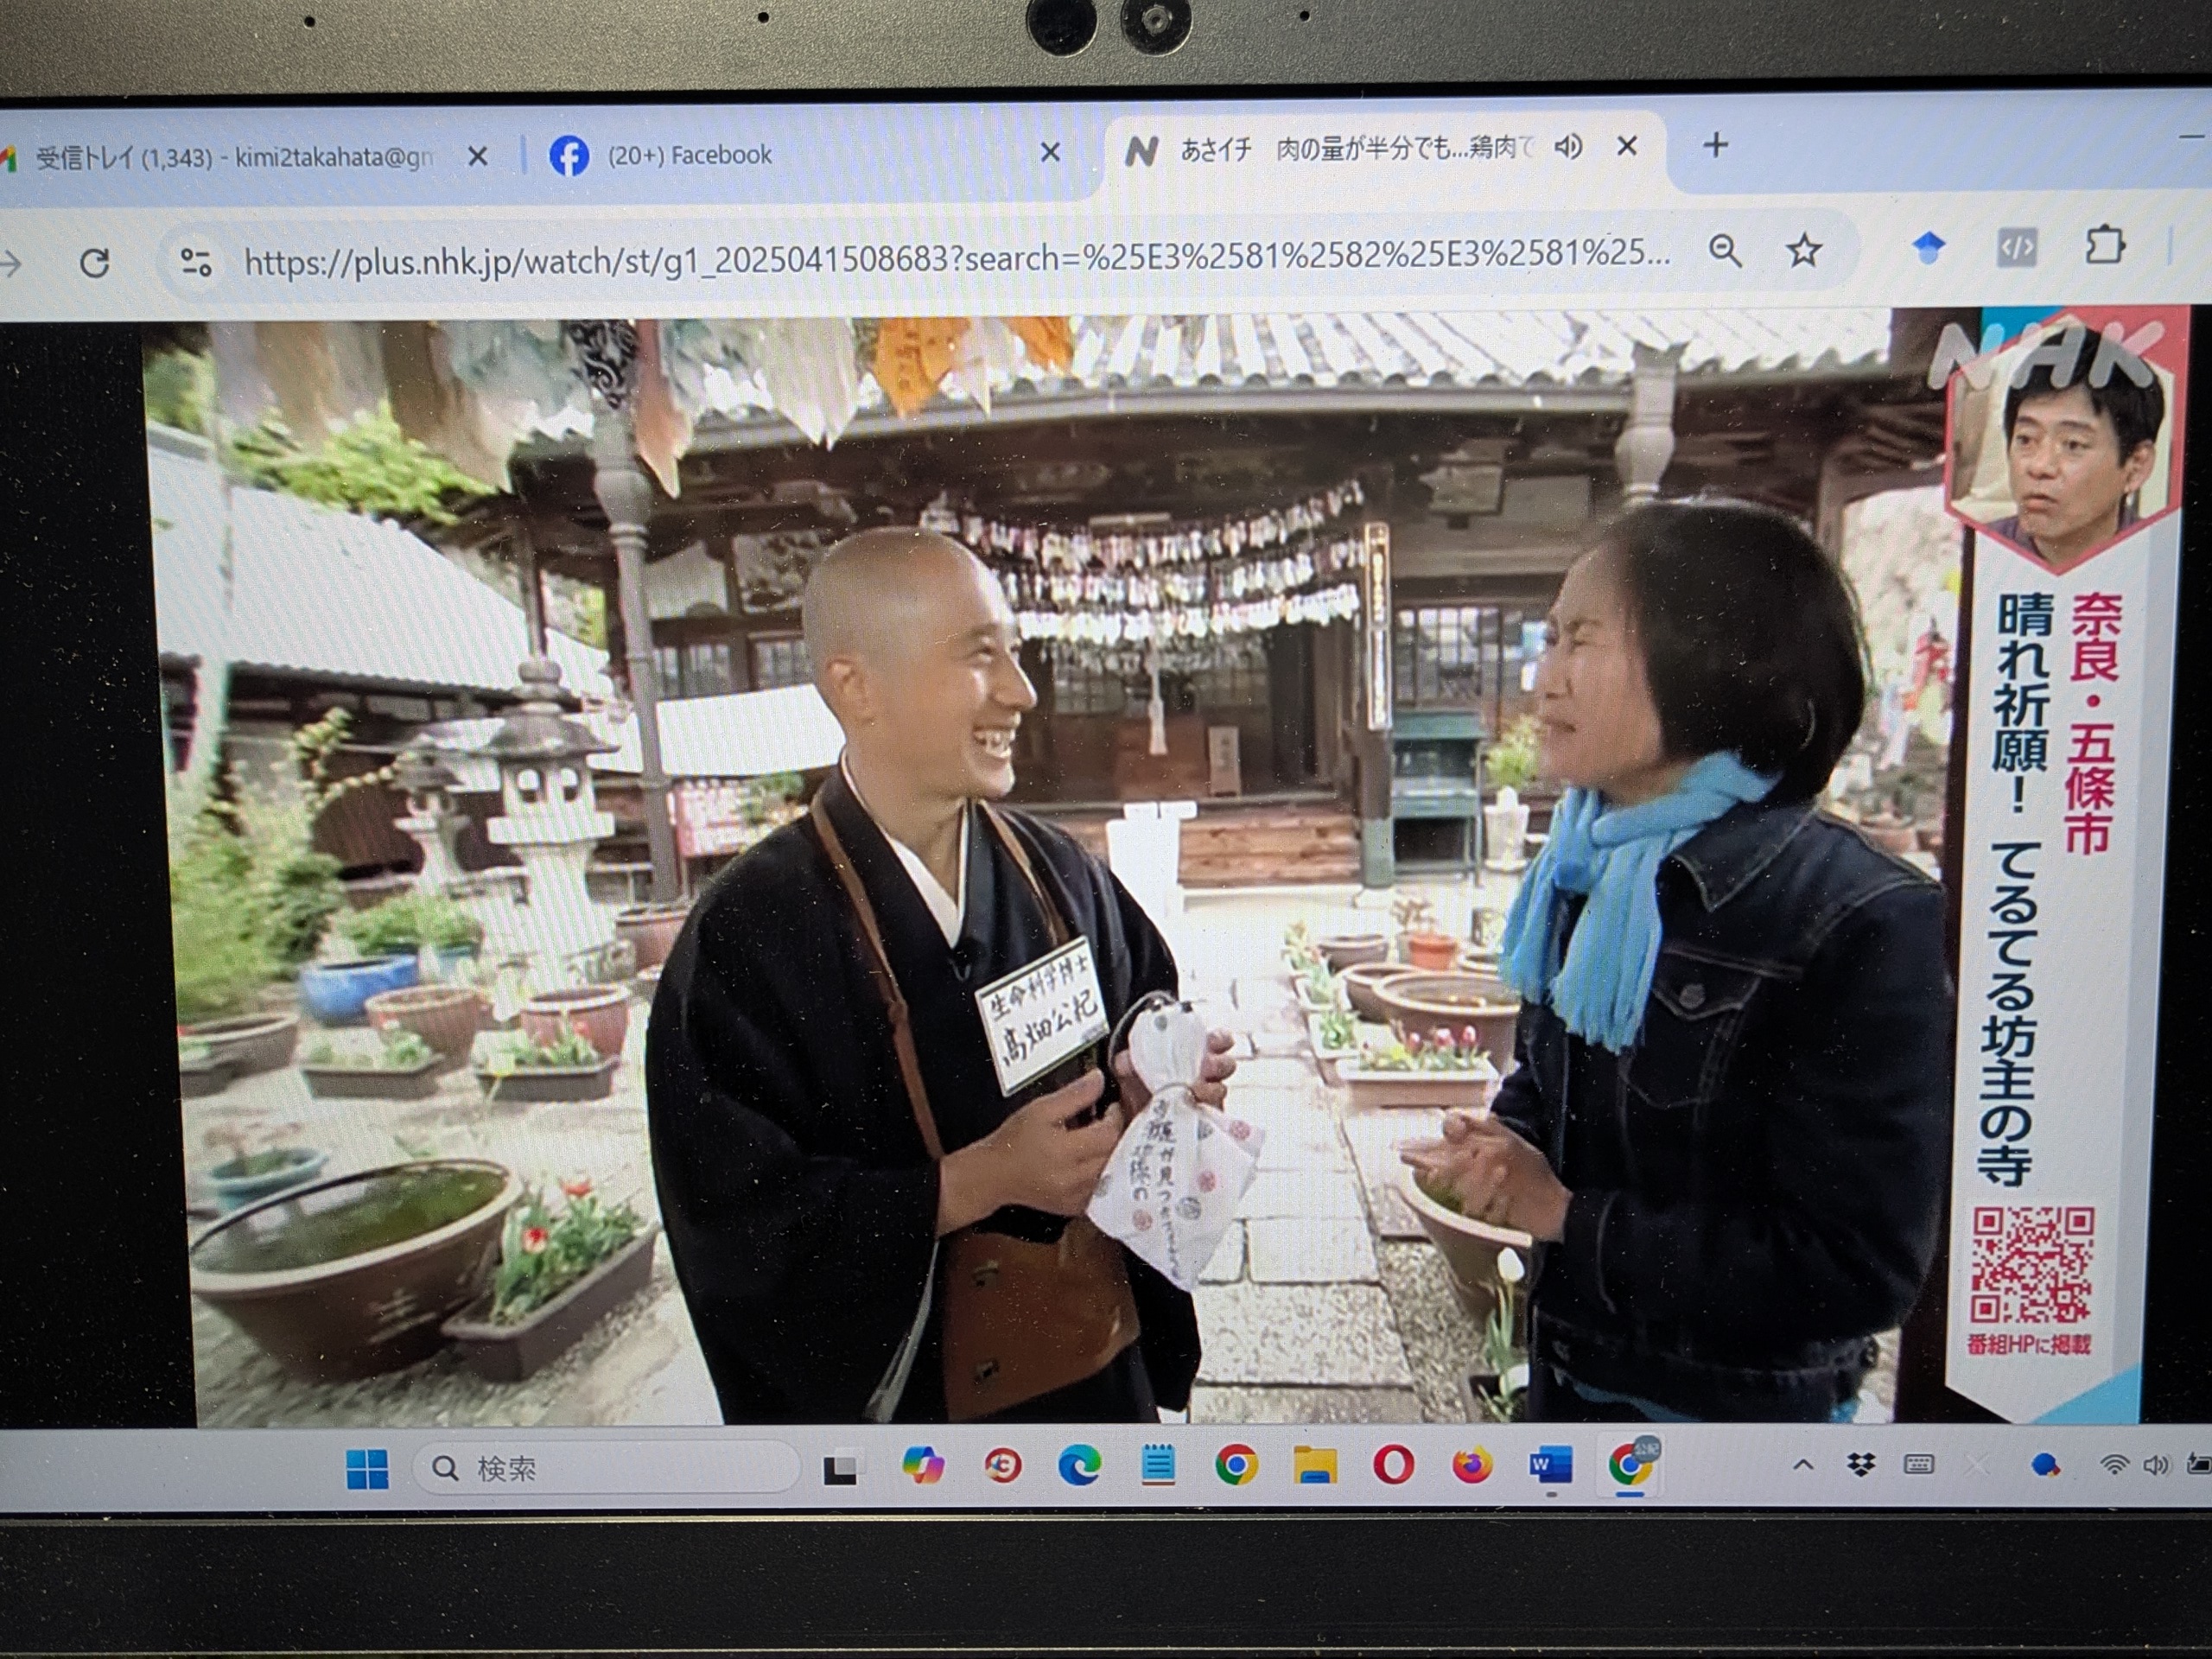Click the zoom magnifier icon in address bar
The height and width of the screenshot is (1659, 2212).
click(1725, 251)
